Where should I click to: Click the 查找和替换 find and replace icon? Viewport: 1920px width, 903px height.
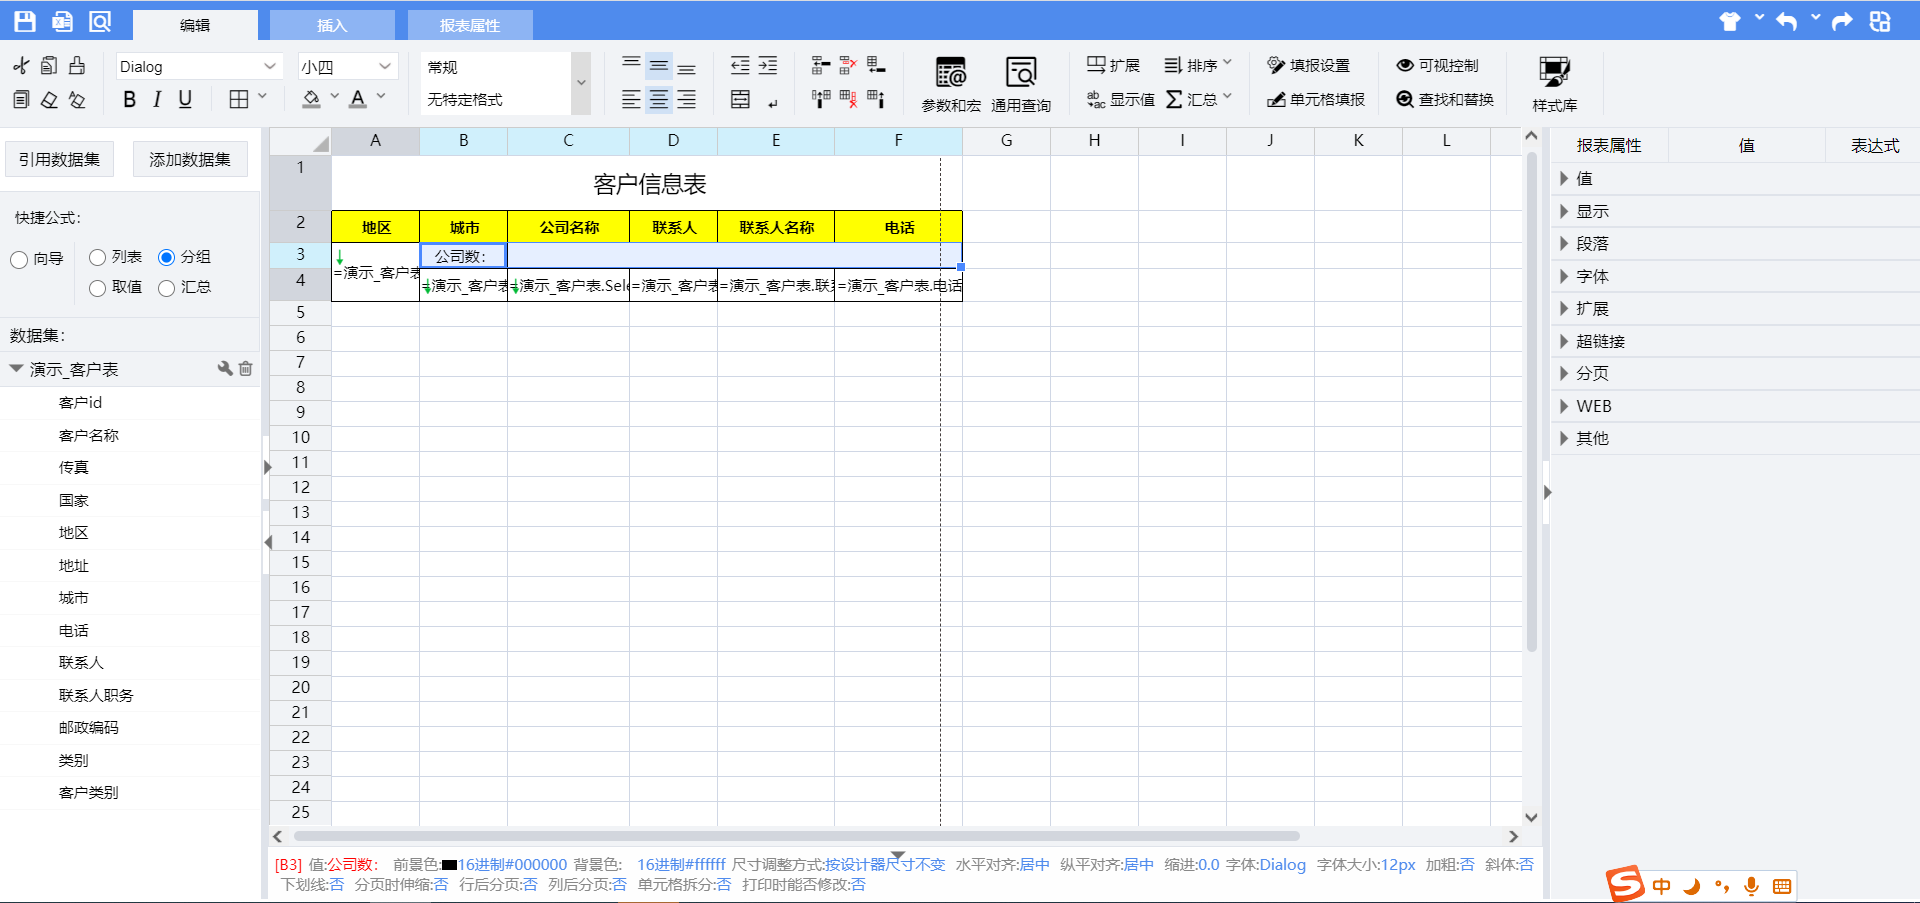(x=1405, y=99)
